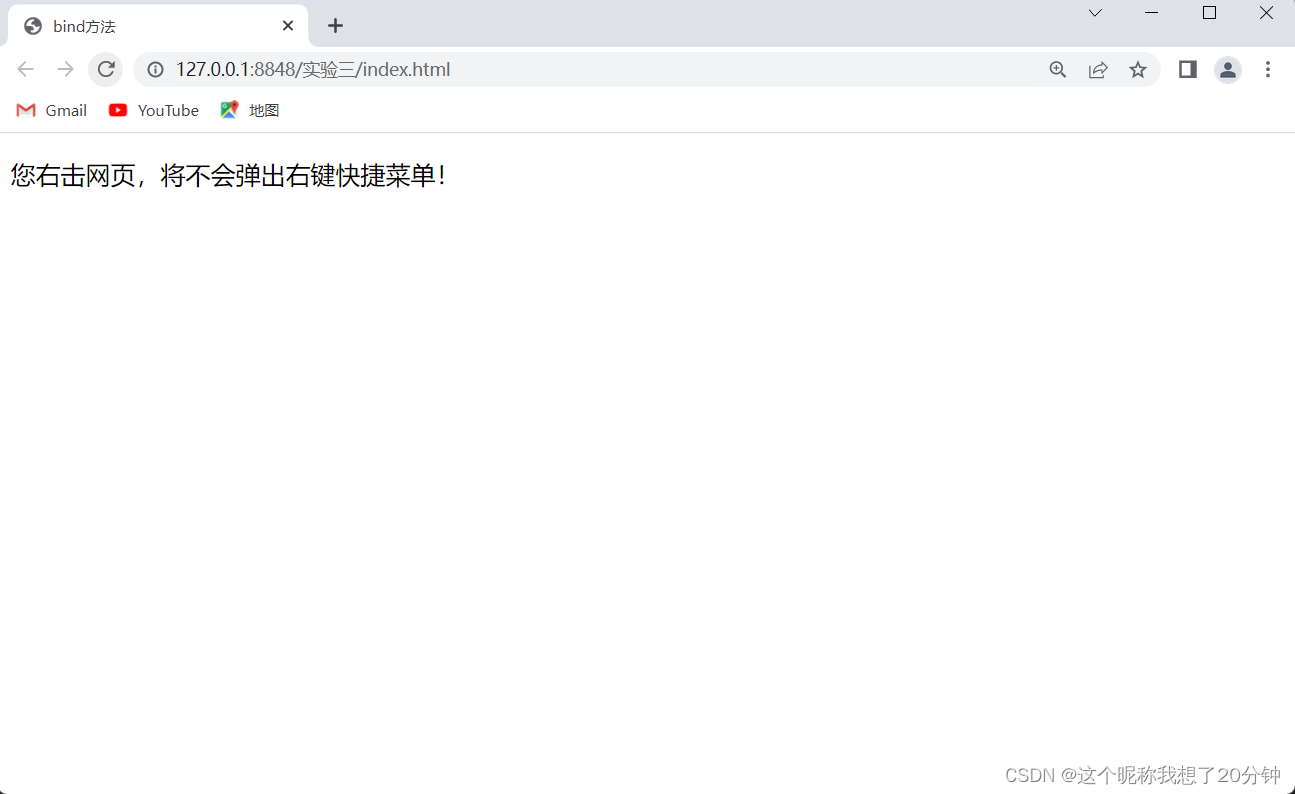This screenshot has width=1295, height=794.
Task: Reload the current page
Action: point(106,69)
